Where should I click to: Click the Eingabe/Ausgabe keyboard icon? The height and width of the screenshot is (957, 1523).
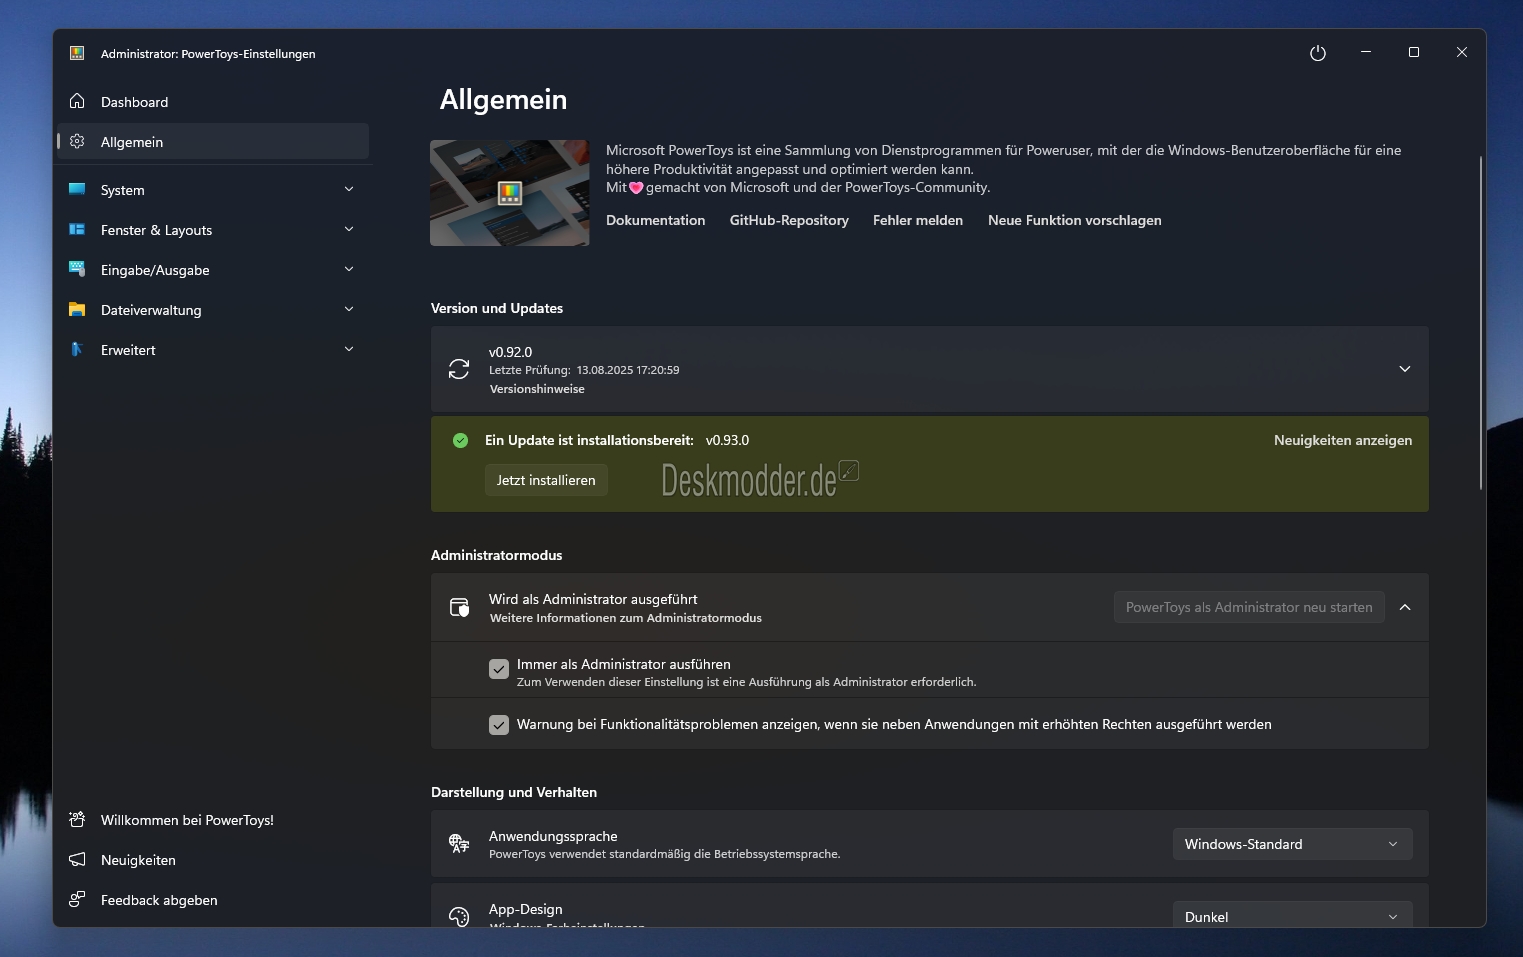77,268
